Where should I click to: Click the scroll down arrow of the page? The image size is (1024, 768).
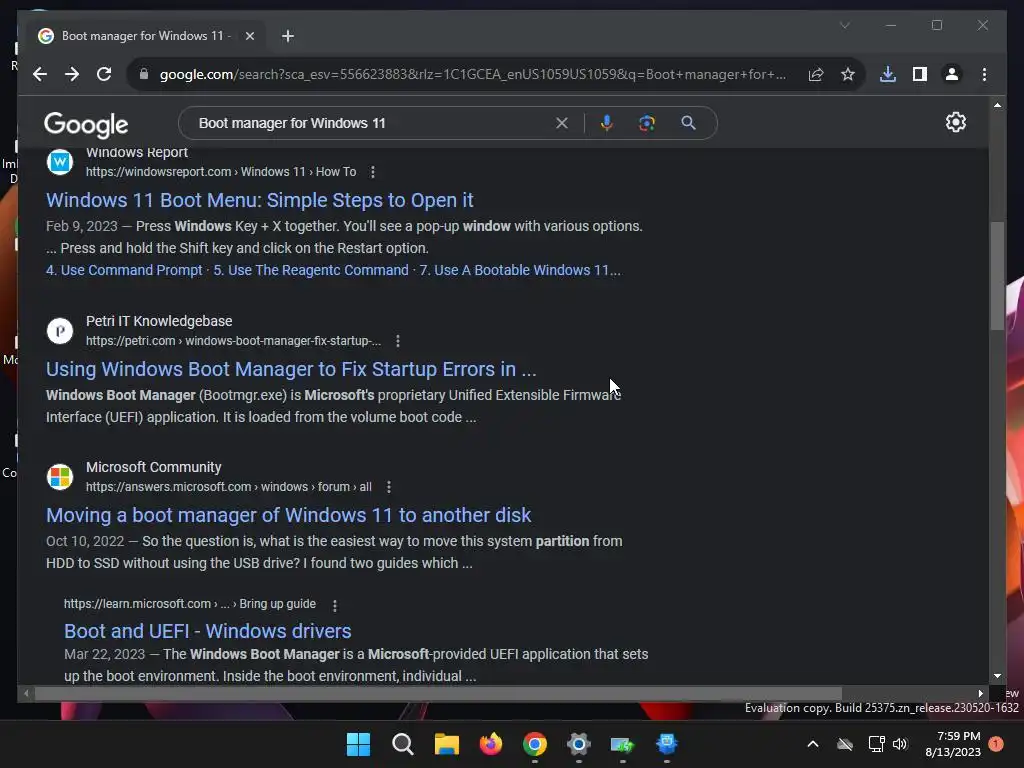point(997,677)
